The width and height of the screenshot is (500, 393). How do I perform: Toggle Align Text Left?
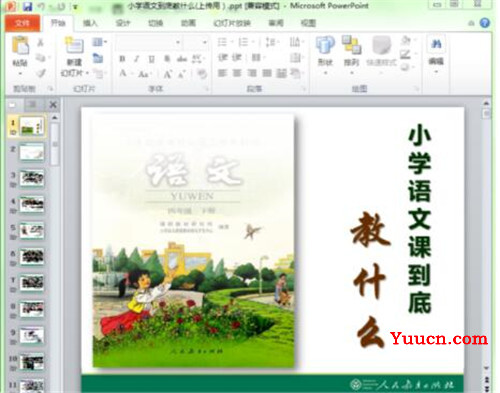222,73
